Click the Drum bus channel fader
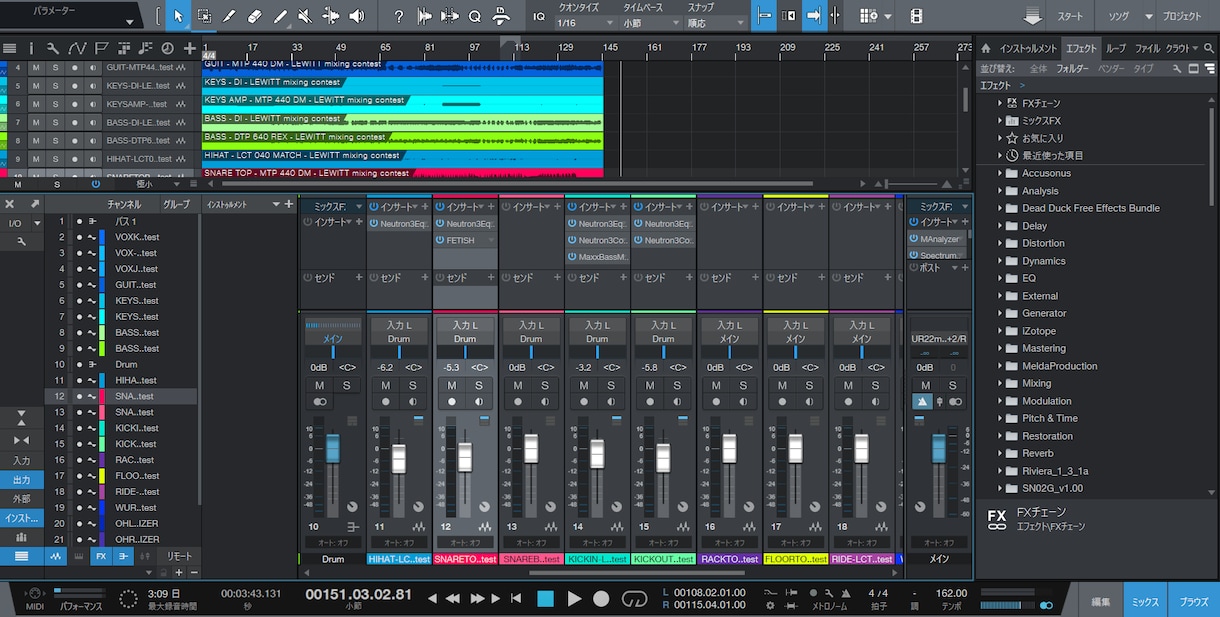Image resolution: width=1220 pixels, height=617 pixels. (333, 448)
